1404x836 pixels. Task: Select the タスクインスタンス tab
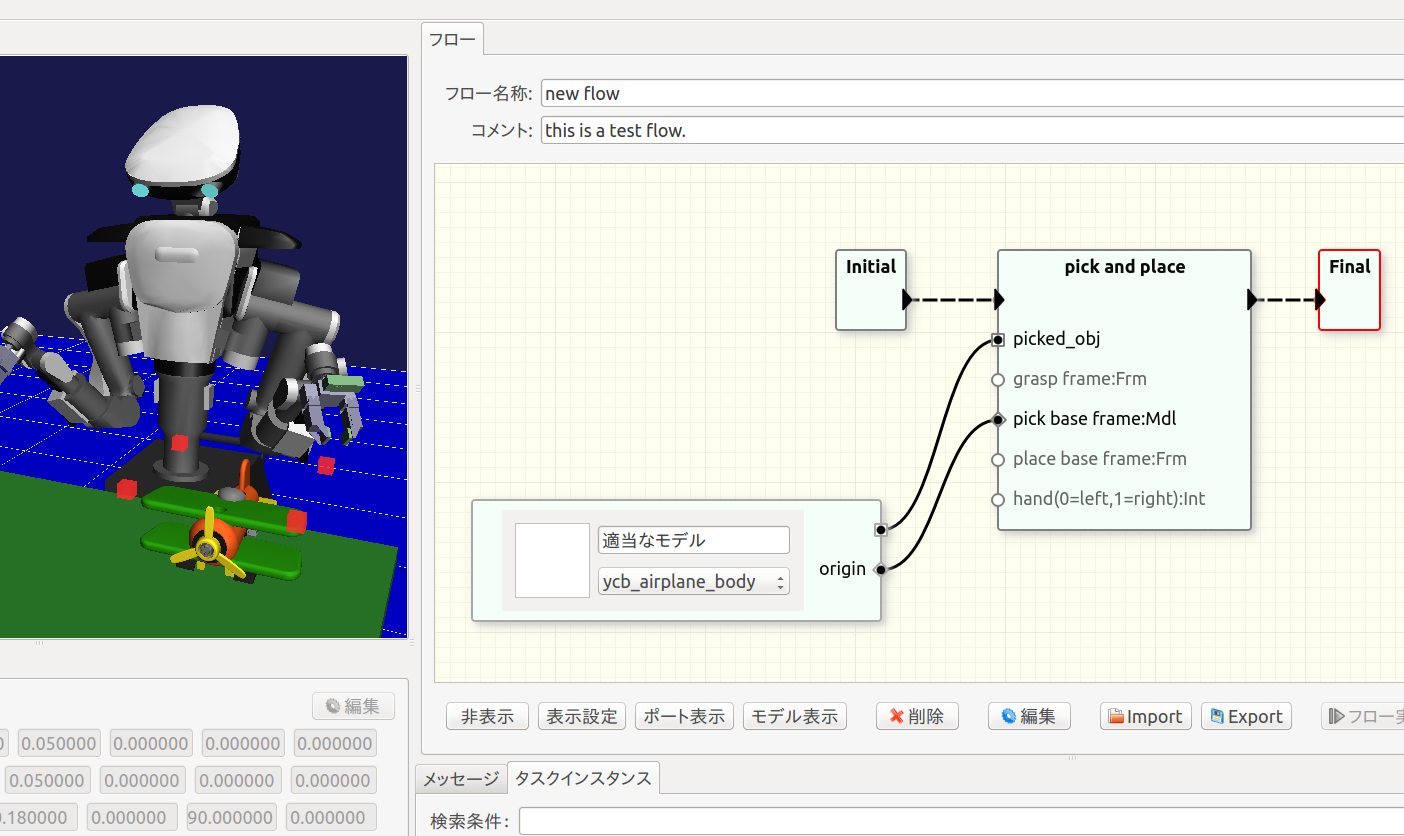tap(583, 778)
